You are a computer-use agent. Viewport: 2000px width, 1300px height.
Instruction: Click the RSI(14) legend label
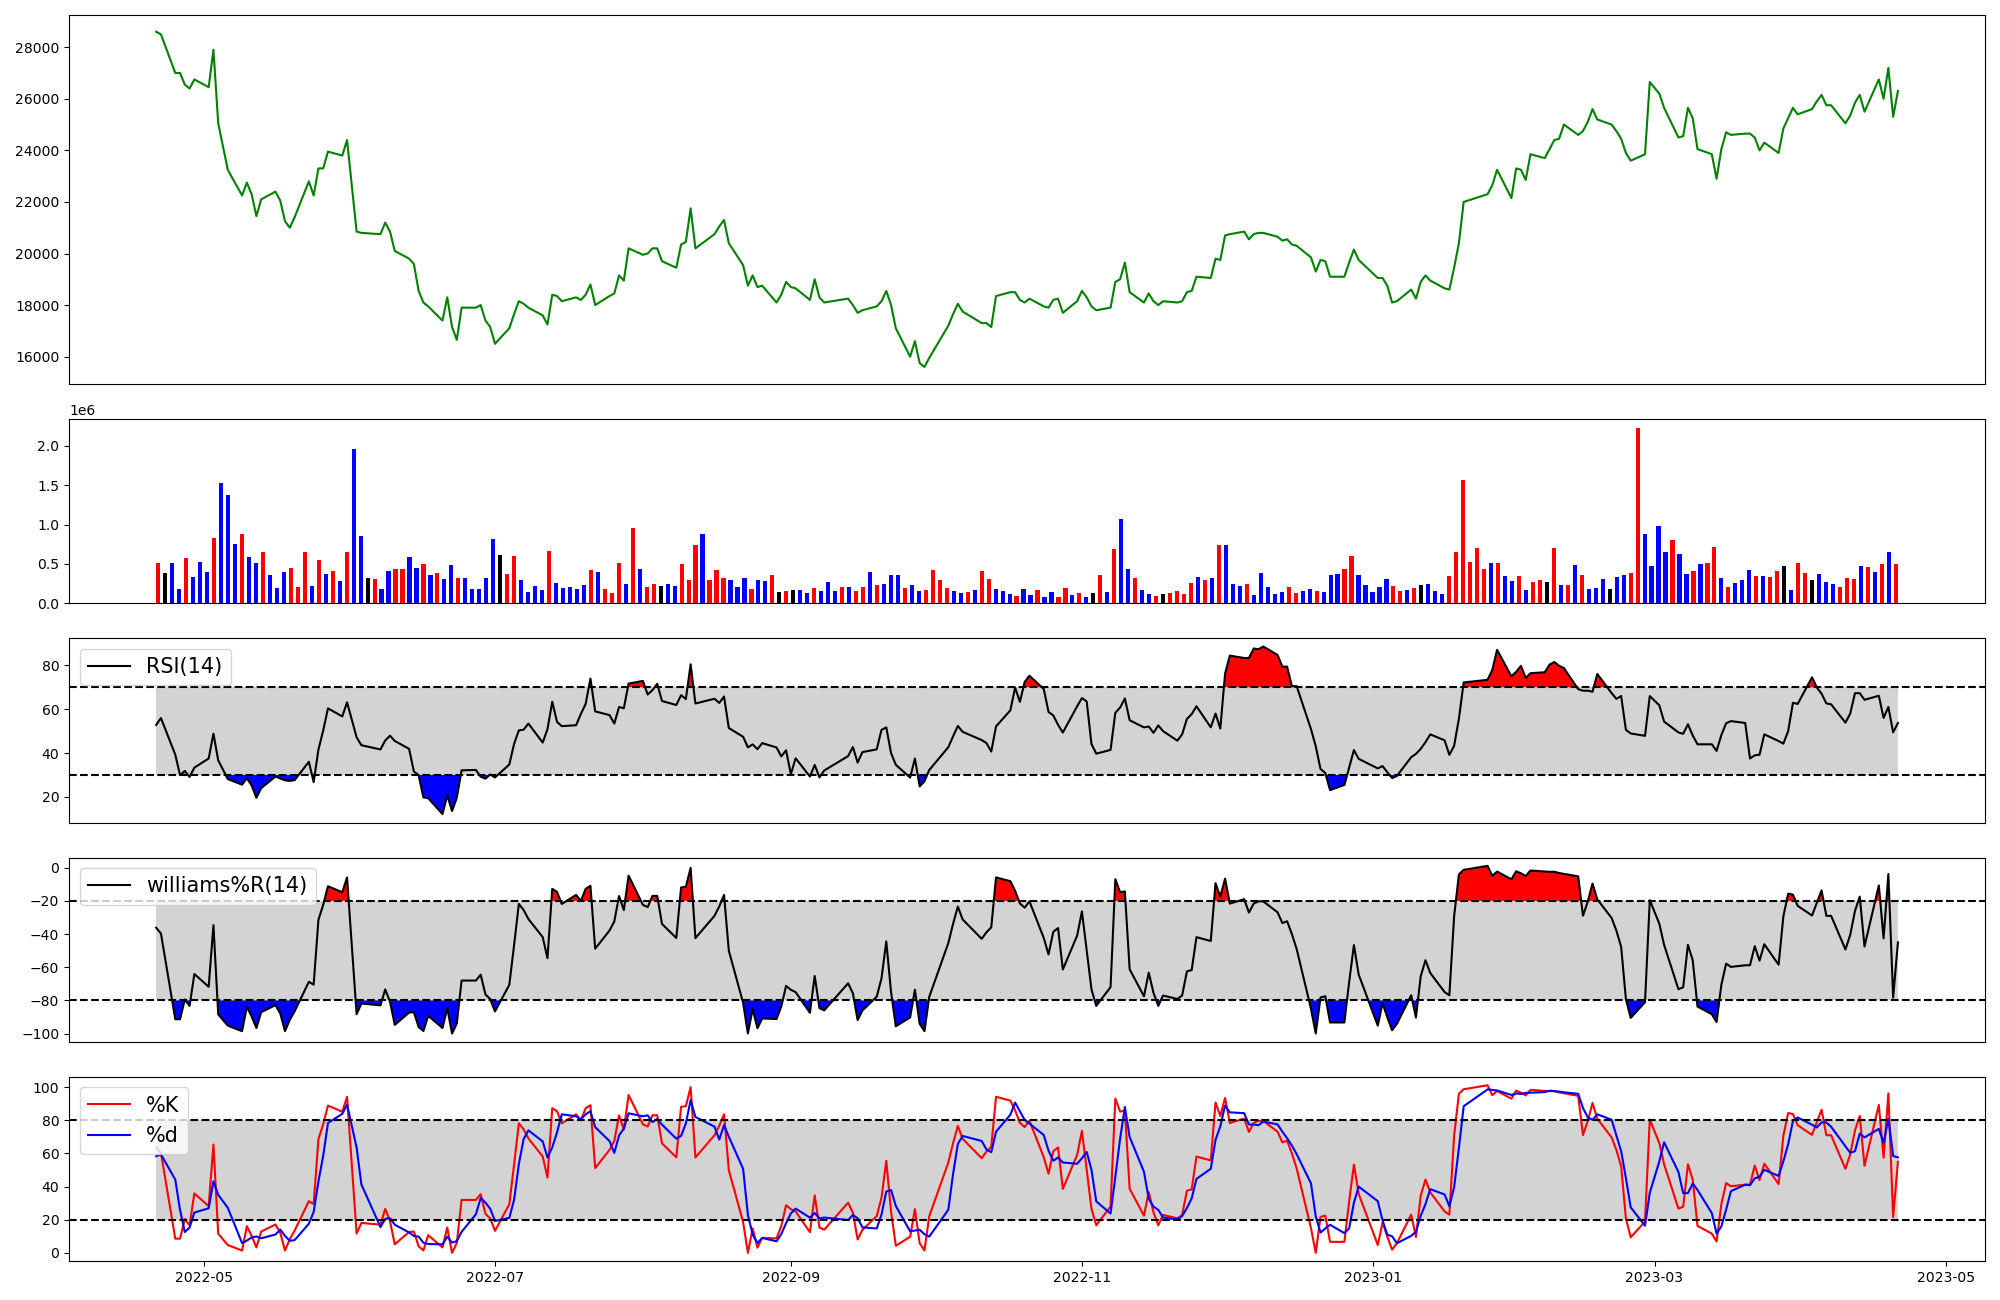[x=184, y=666]
